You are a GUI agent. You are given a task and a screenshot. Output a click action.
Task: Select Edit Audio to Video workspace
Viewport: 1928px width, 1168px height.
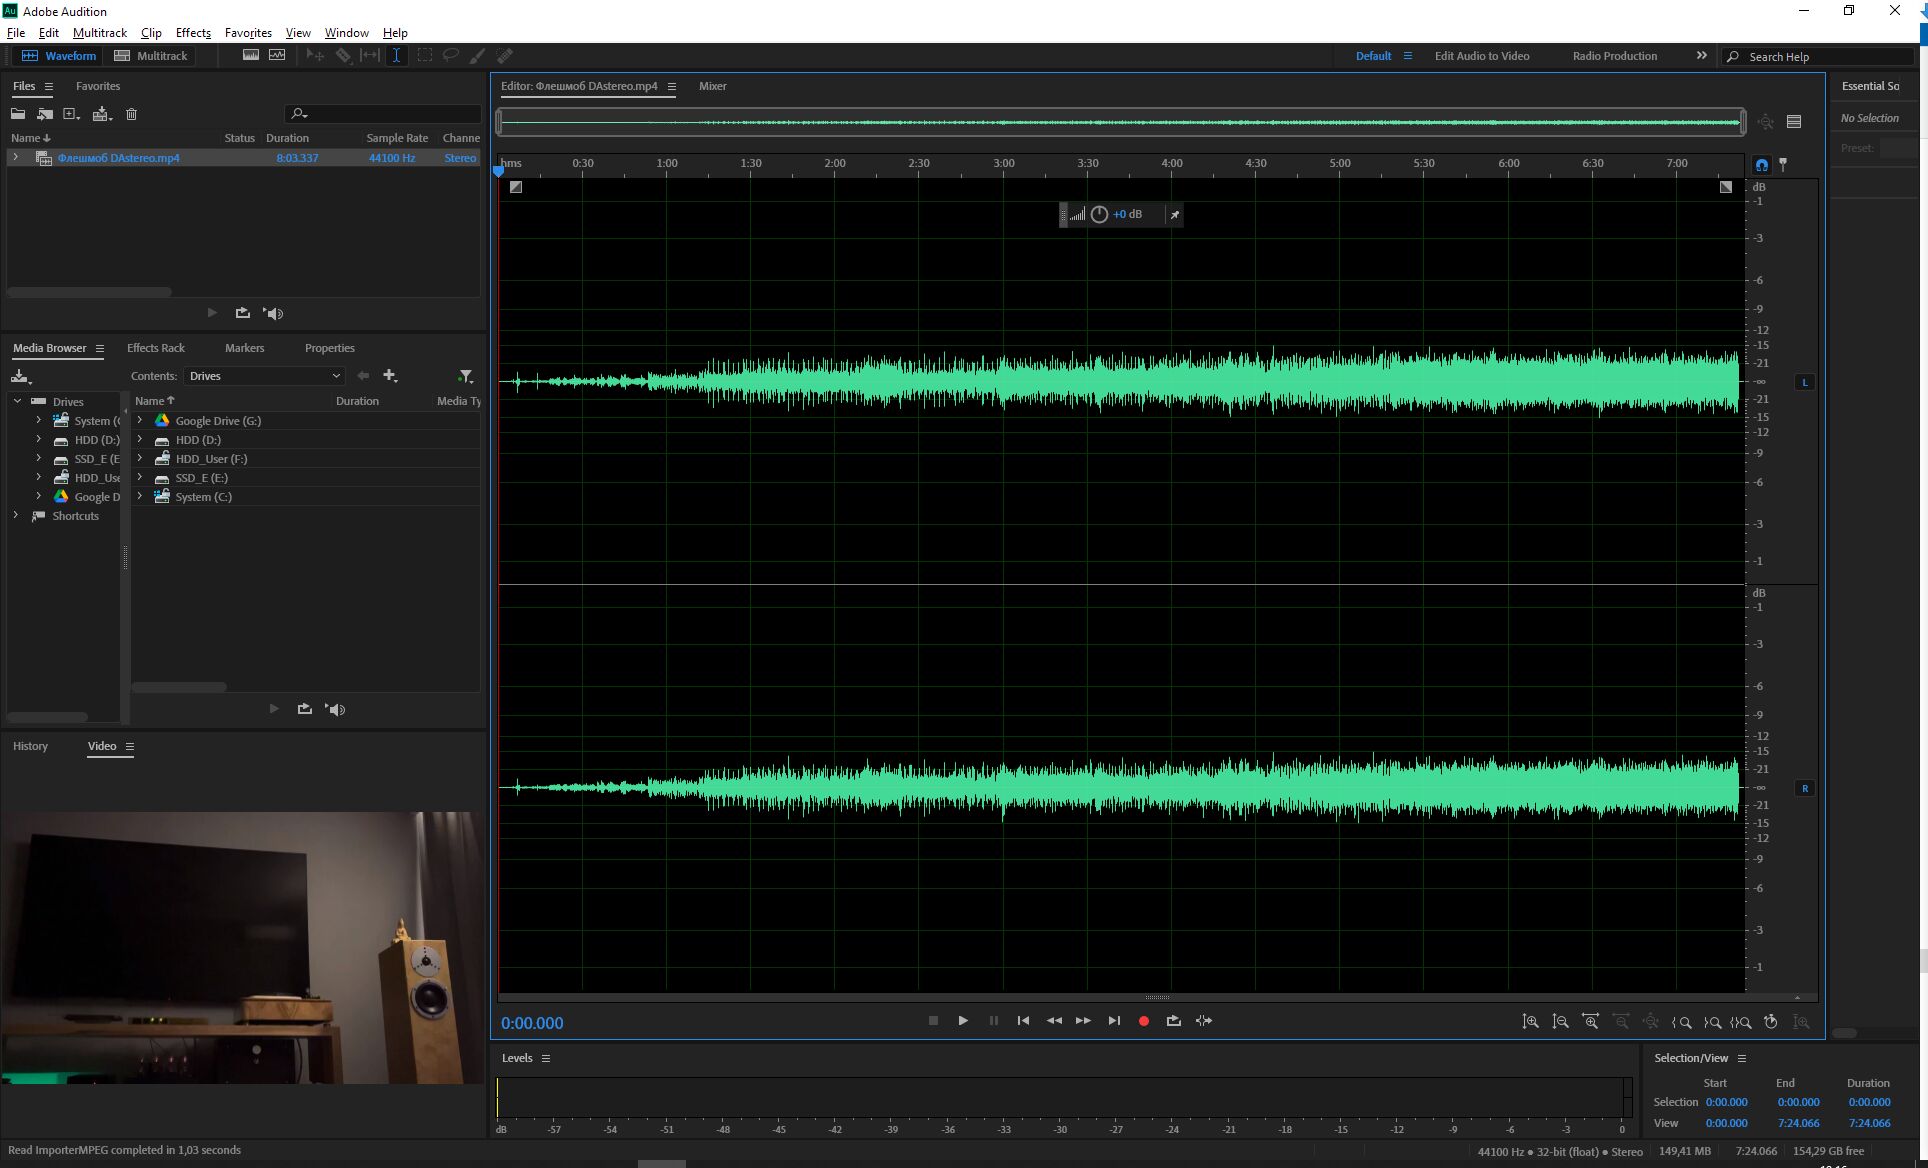tap(1482, 56)
